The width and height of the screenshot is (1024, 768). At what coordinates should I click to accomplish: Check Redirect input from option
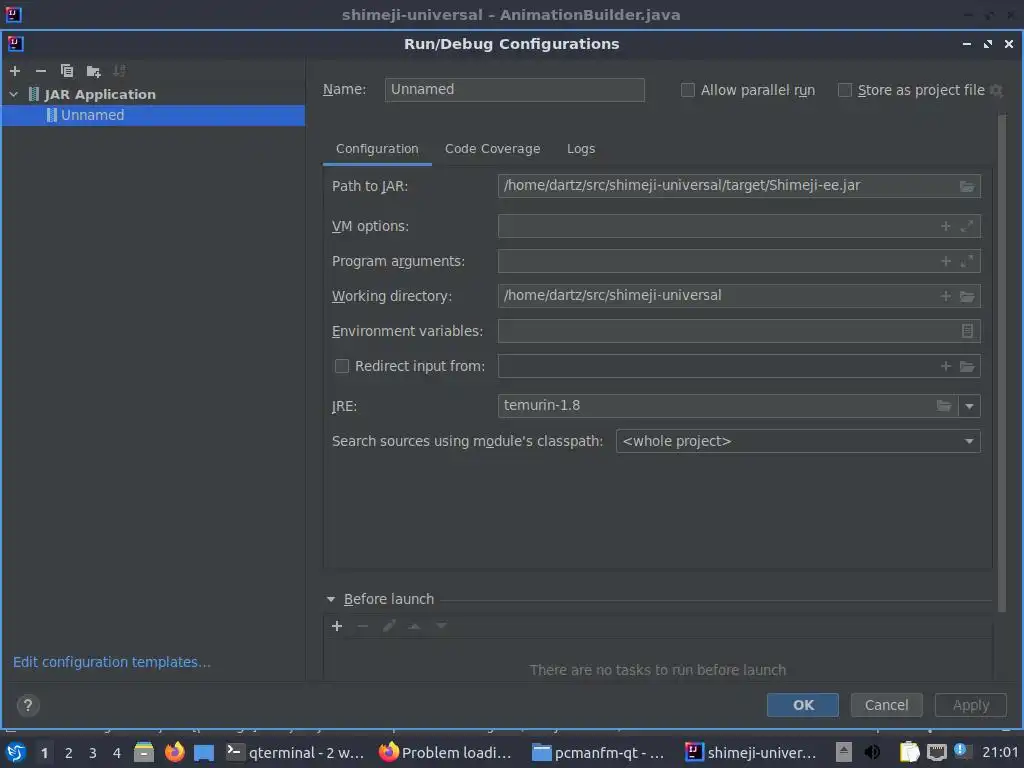pyautogui.click(x=342, y=366)
